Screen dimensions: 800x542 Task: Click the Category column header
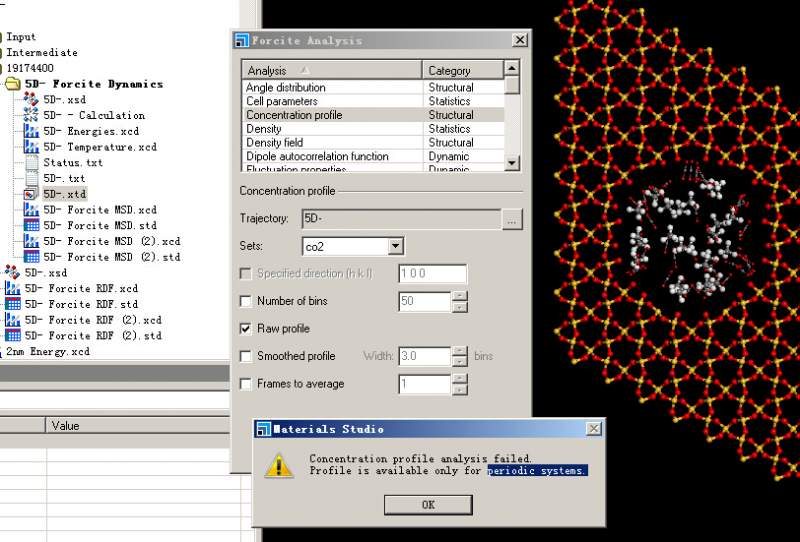click(463, 70)
